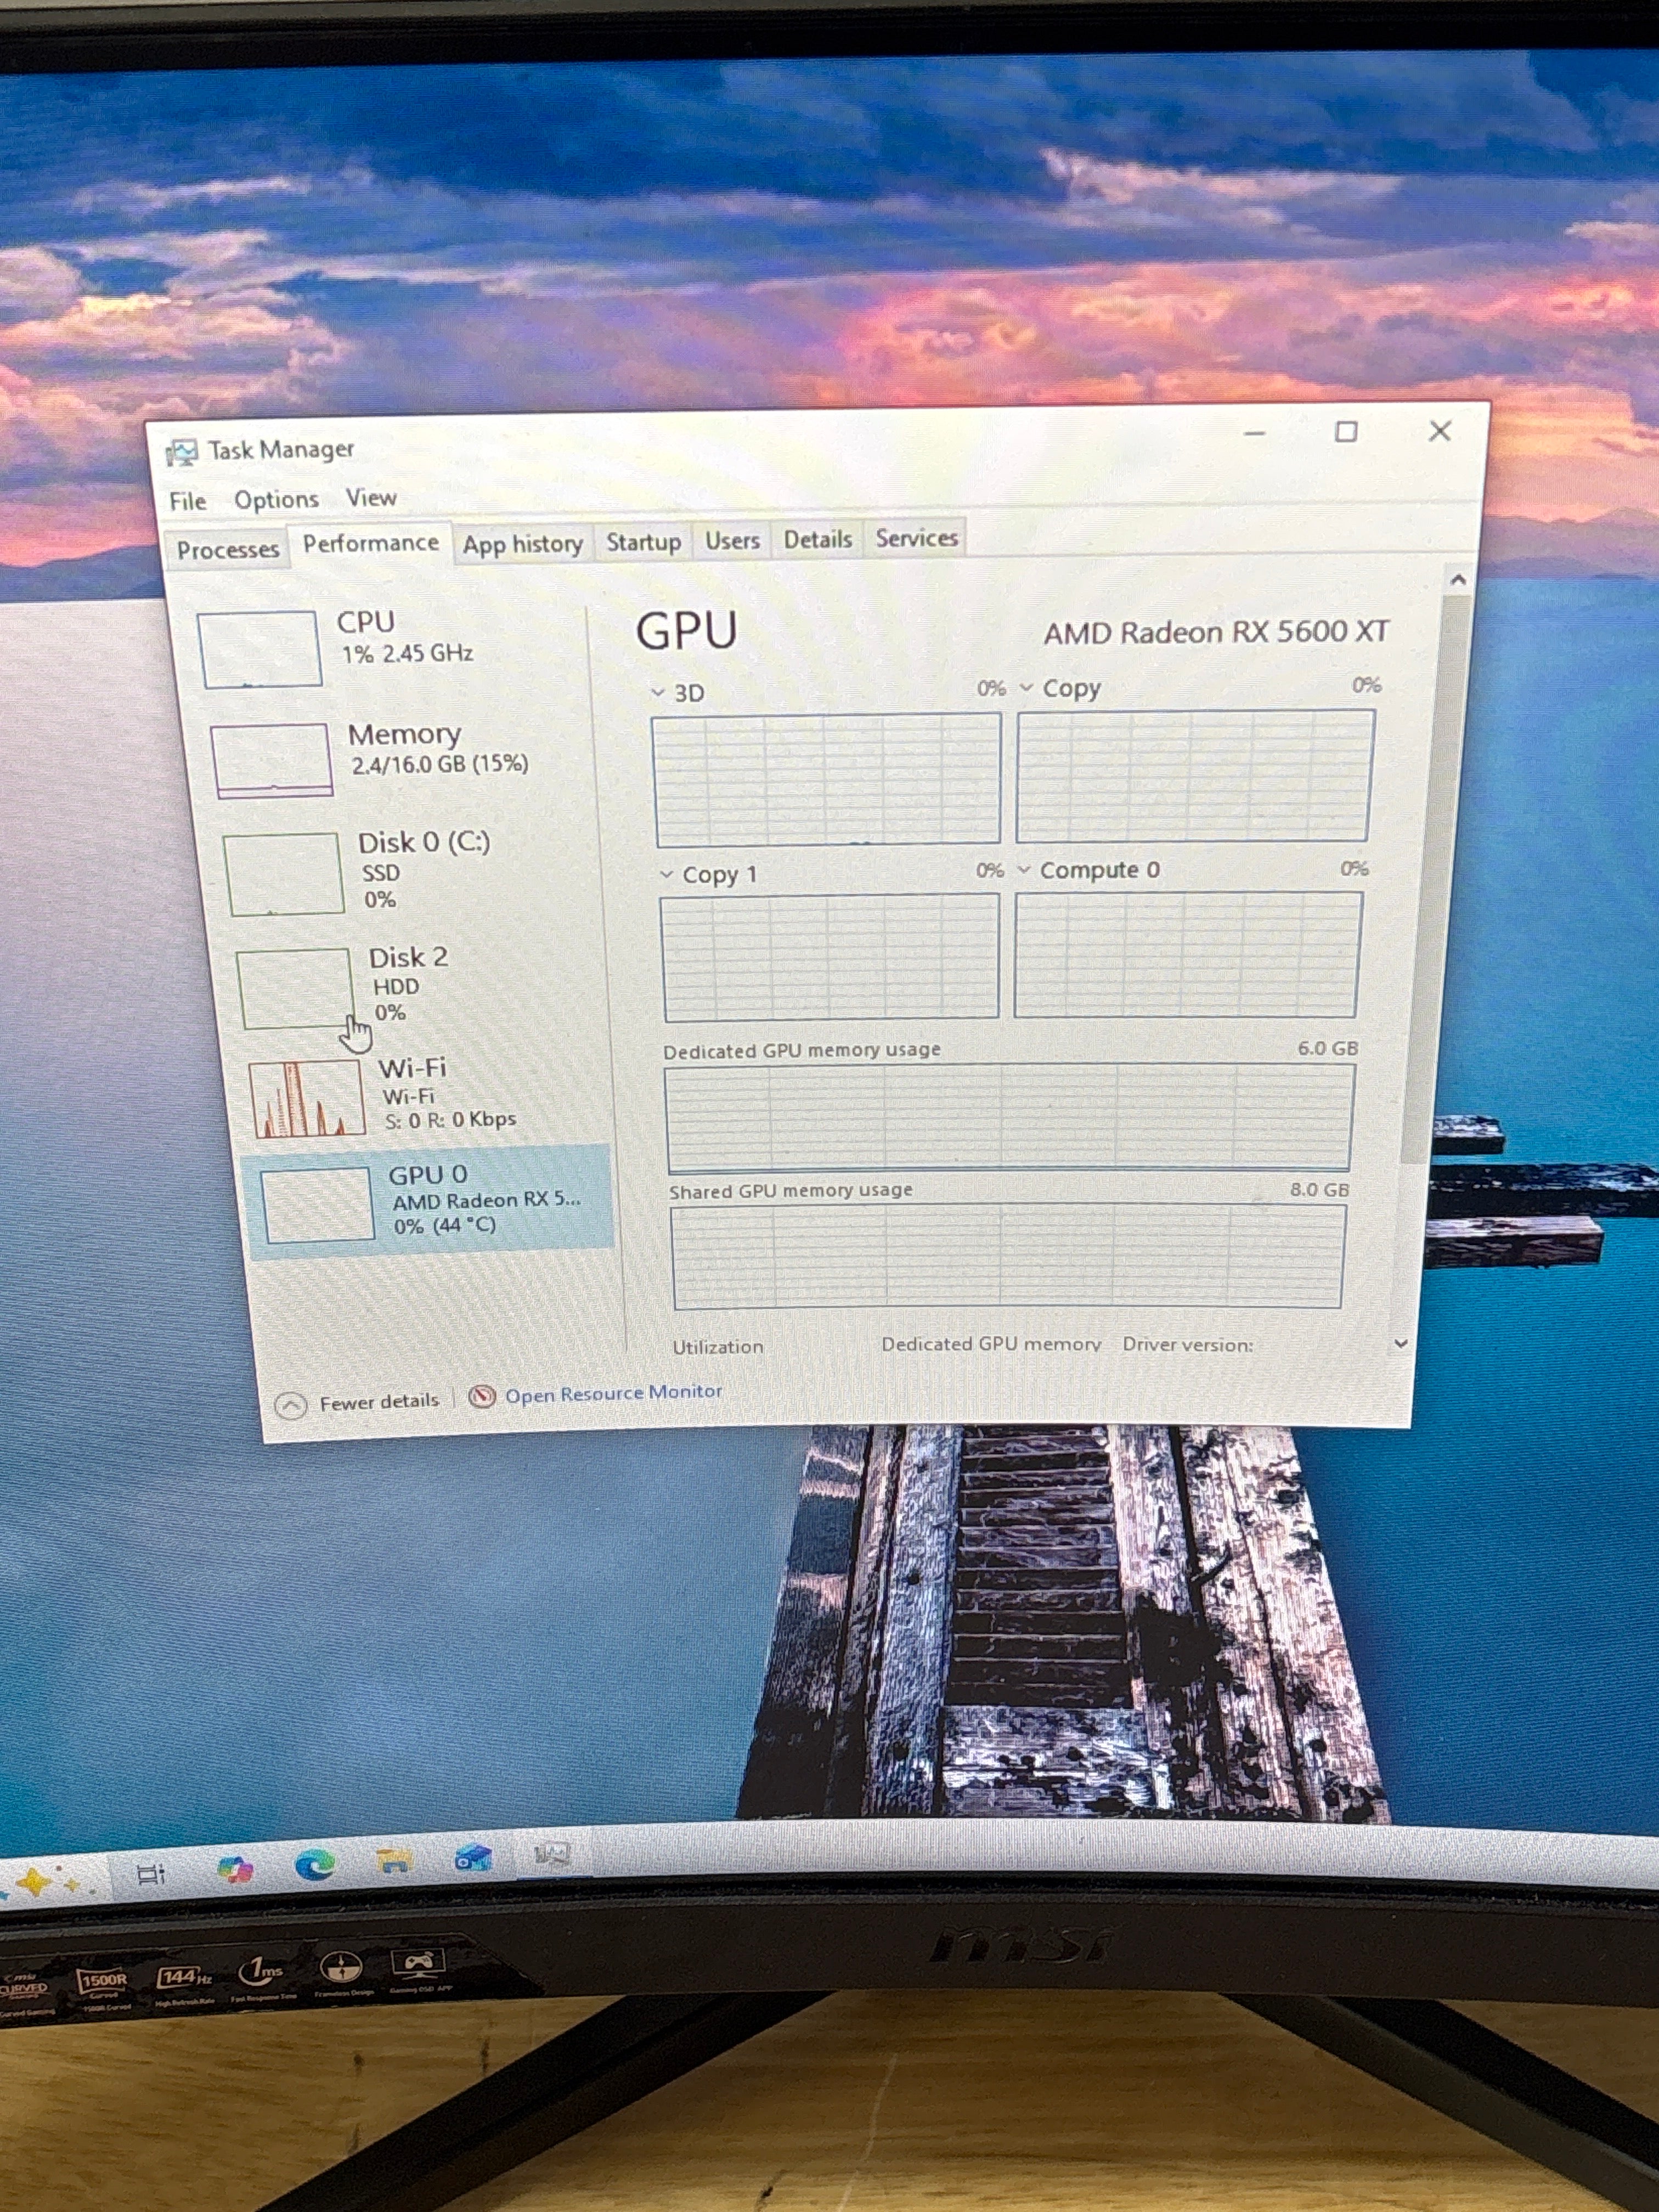Expand the 3D engine dropdown chevron
The height and width of the screenshot is (2212, 1659).
coord(657,692)
